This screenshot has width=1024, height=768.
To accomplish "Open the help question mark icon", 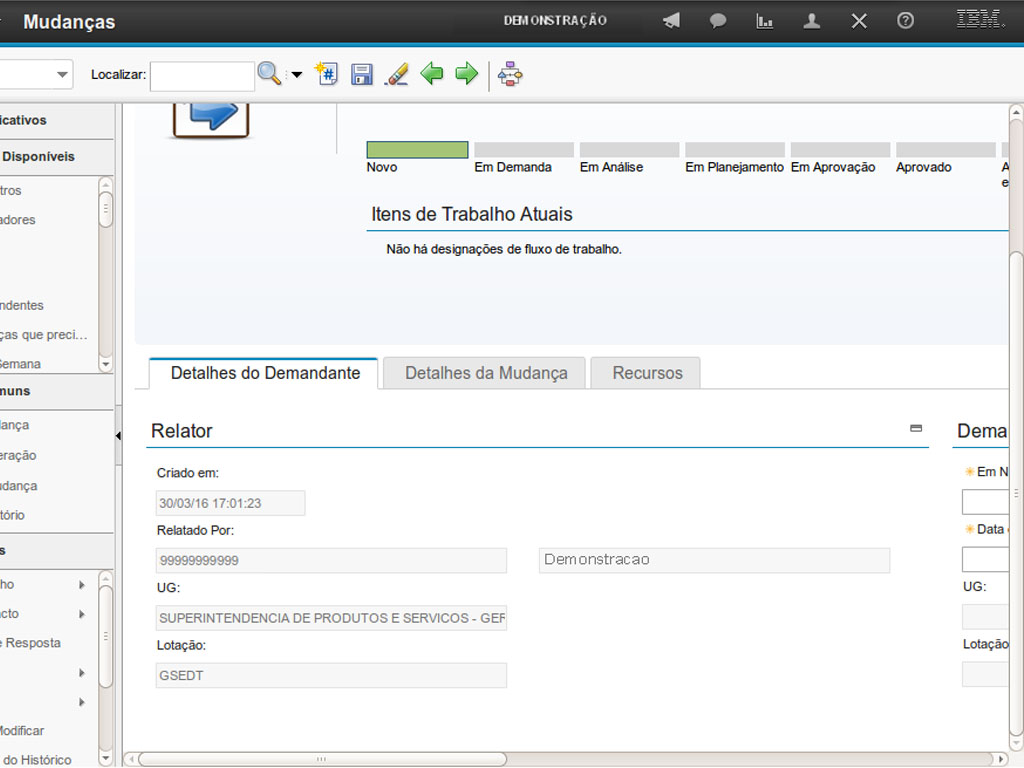I will click(905, 21).
